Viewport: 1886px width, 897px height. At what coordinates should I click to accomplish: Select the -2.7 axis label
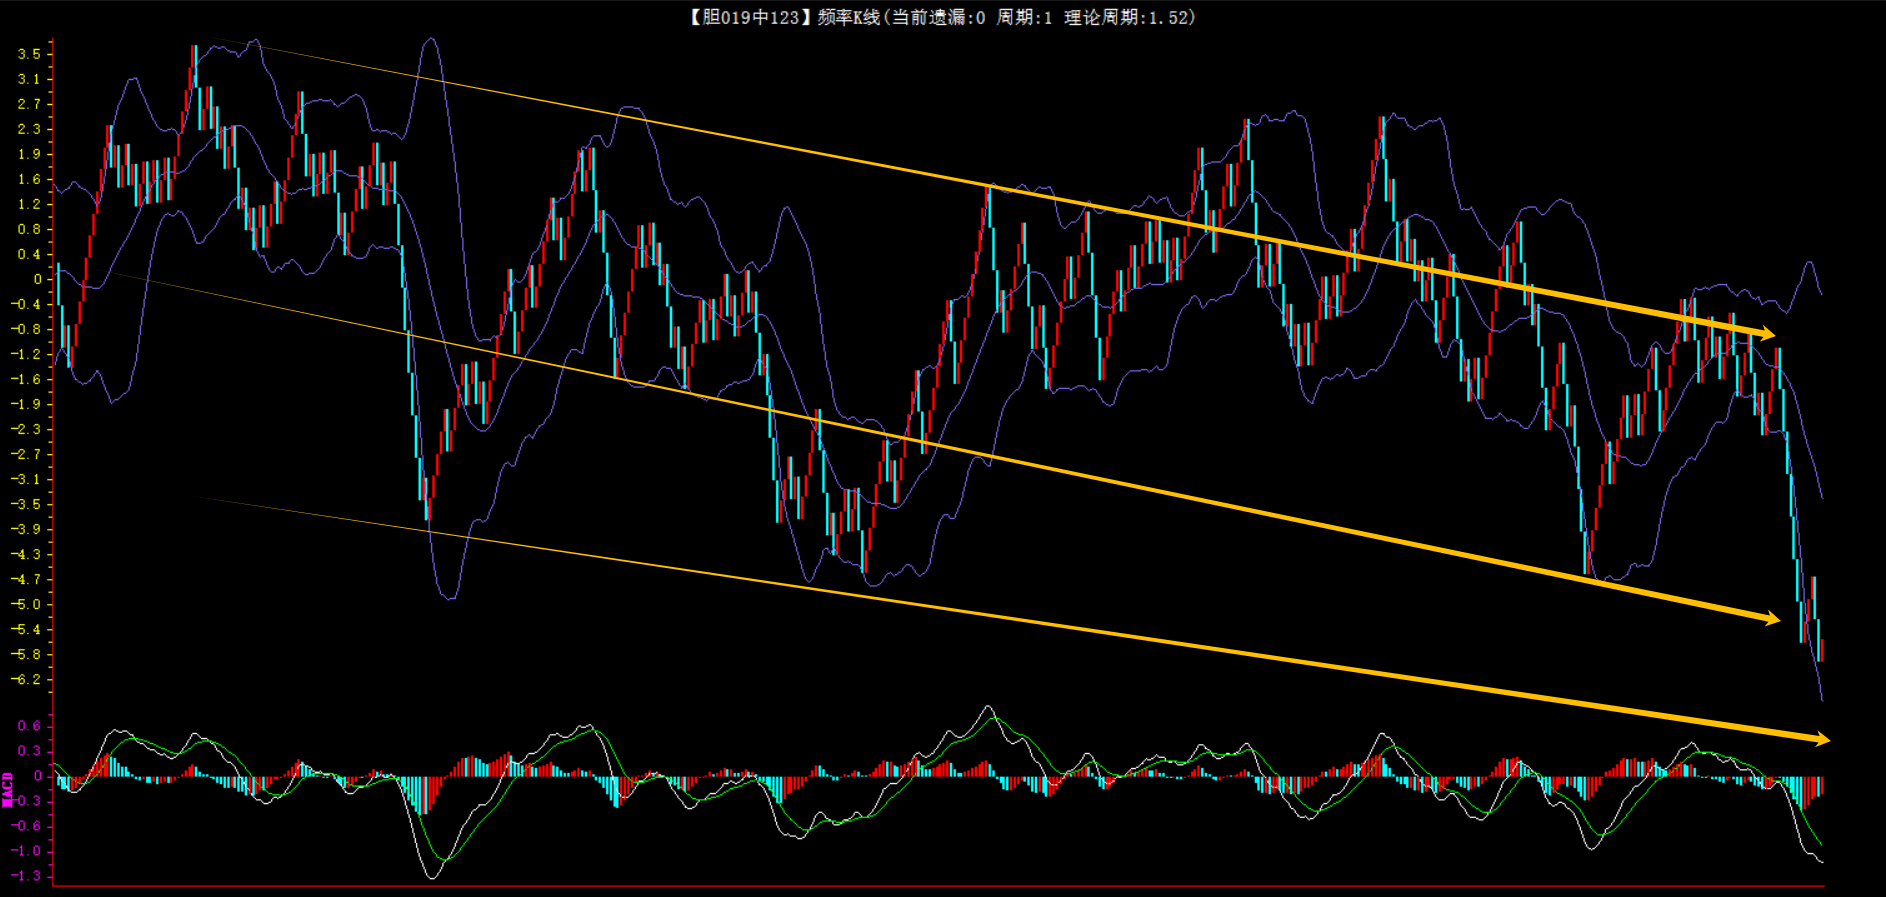coord(26,454)
